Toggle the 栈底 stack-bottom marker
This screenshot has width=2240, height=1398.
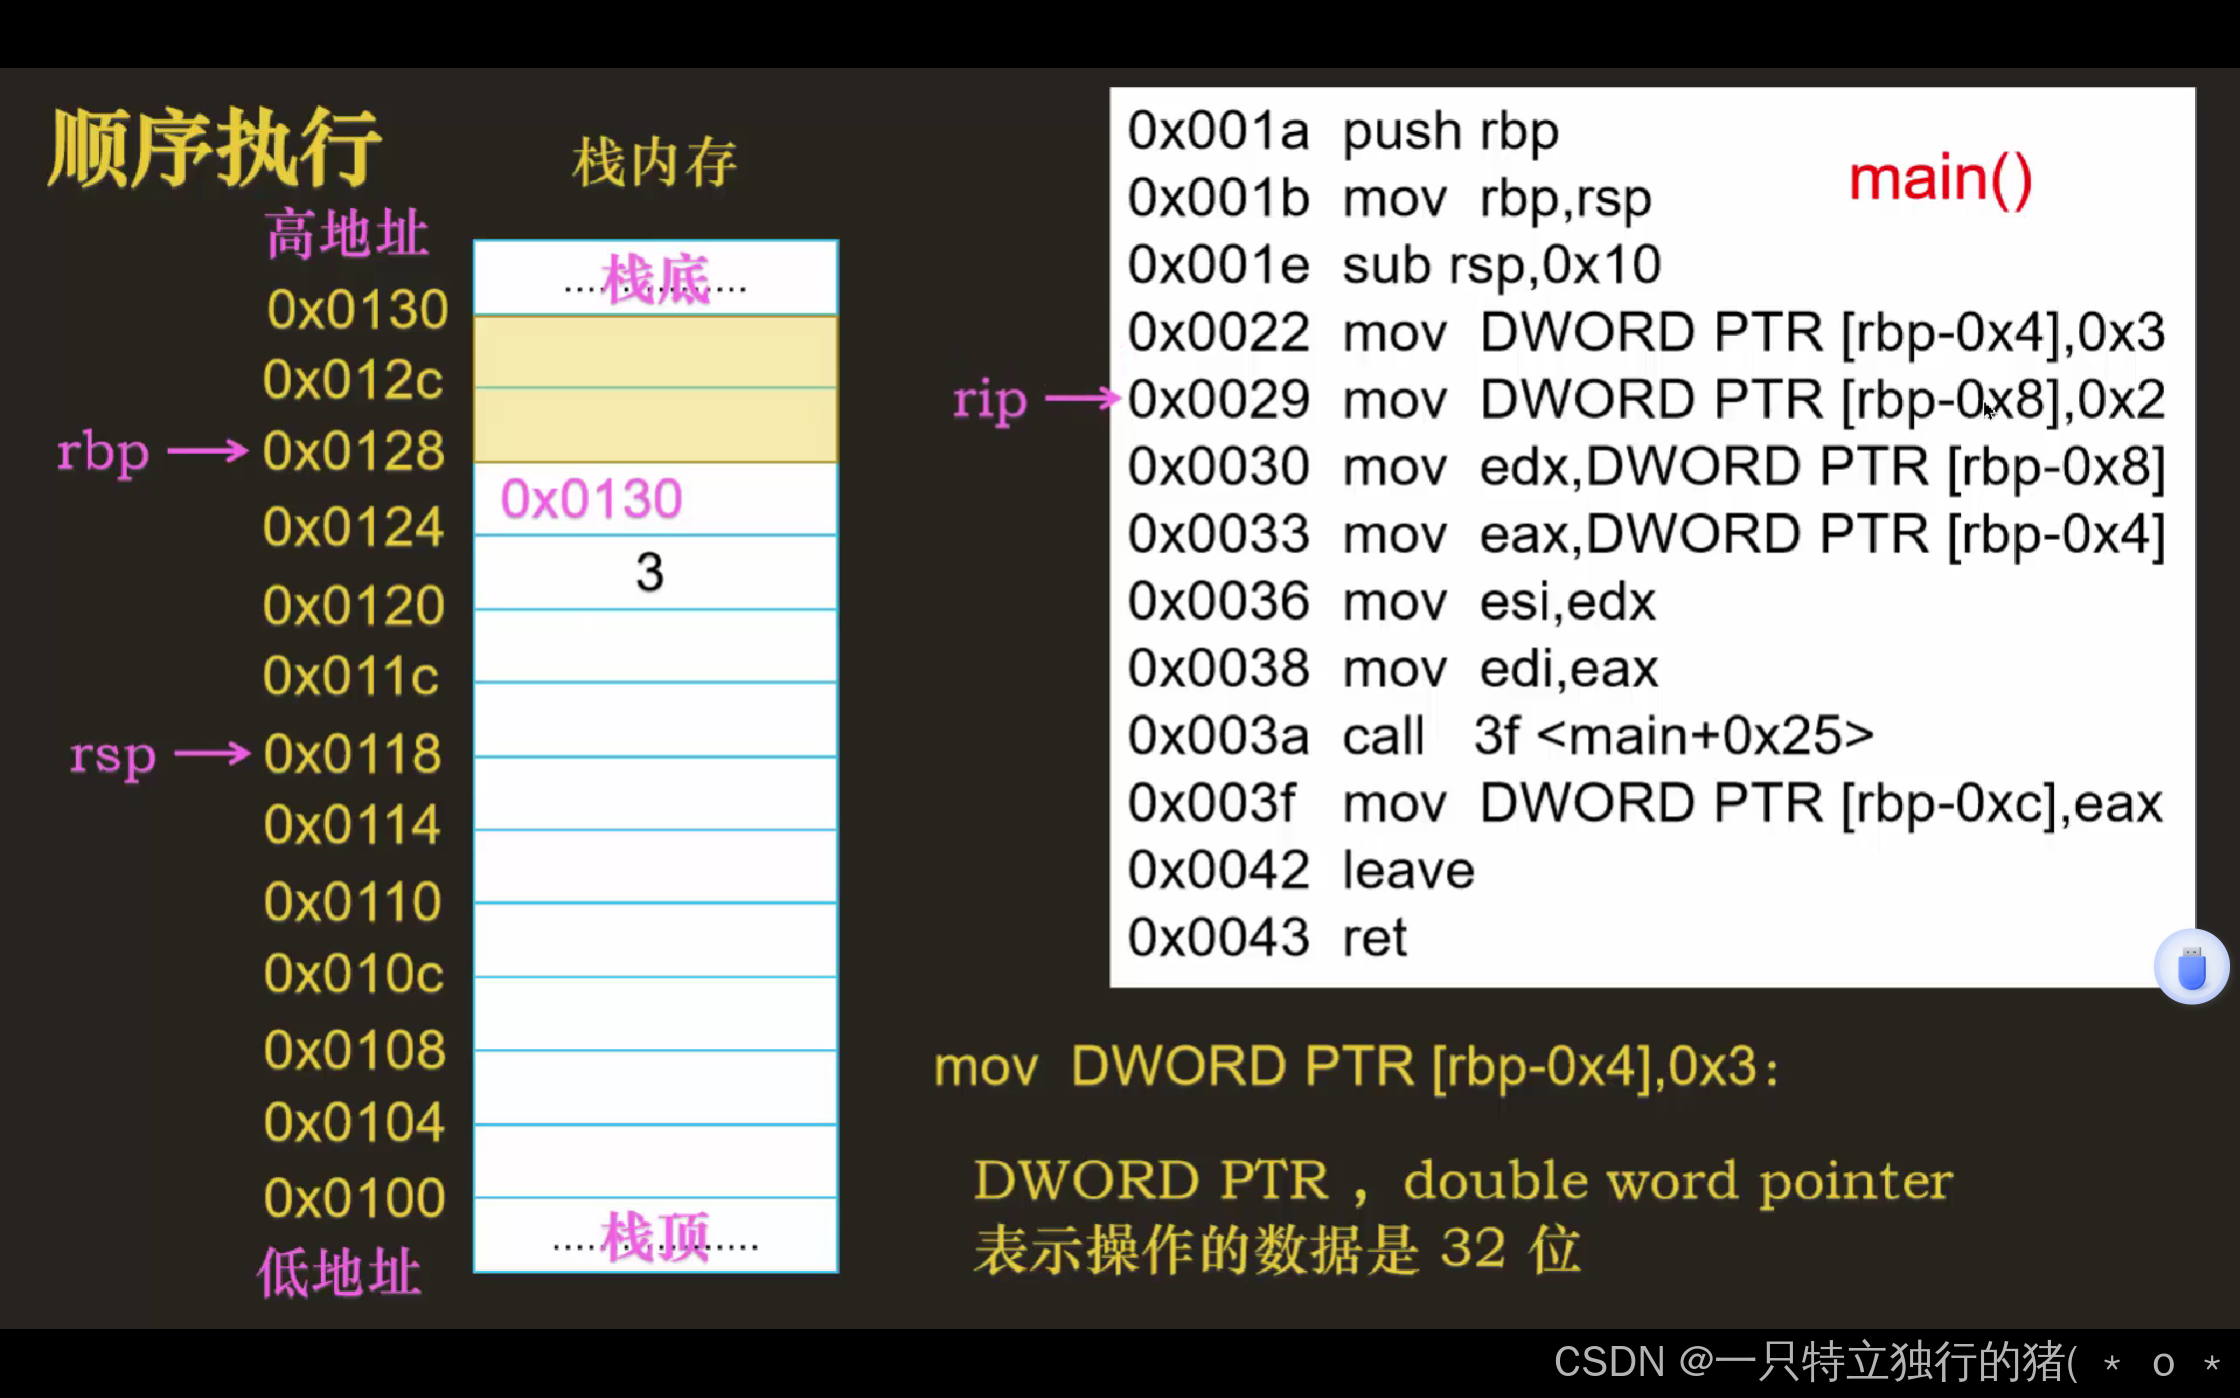(x=655, y=280)
